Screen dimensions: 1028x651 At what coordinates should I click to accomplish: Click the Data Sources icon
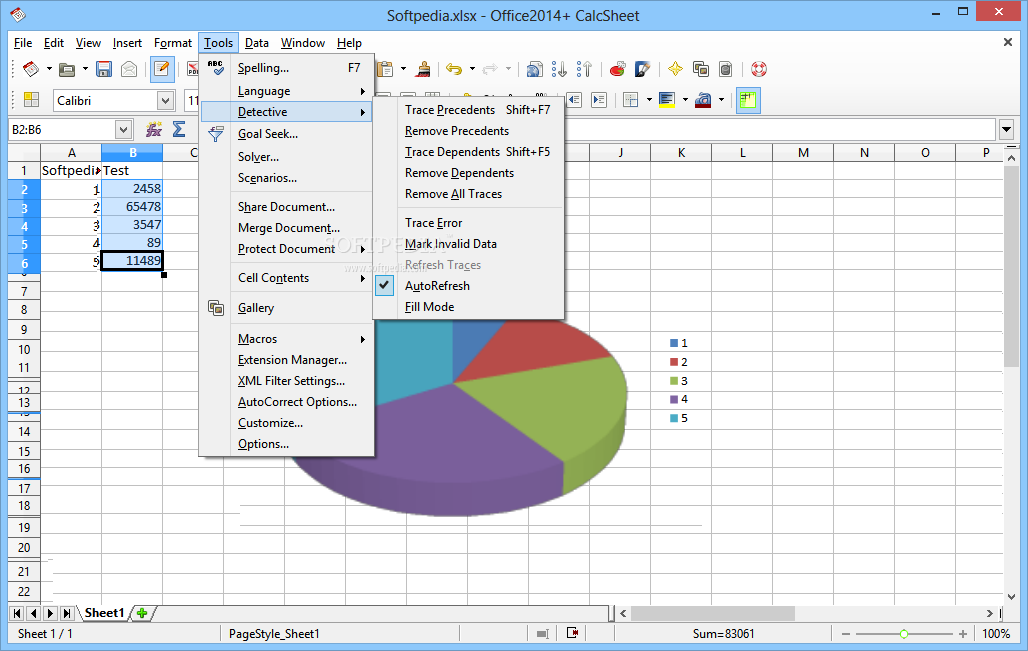pyautogui.click(x=726, y=69)
